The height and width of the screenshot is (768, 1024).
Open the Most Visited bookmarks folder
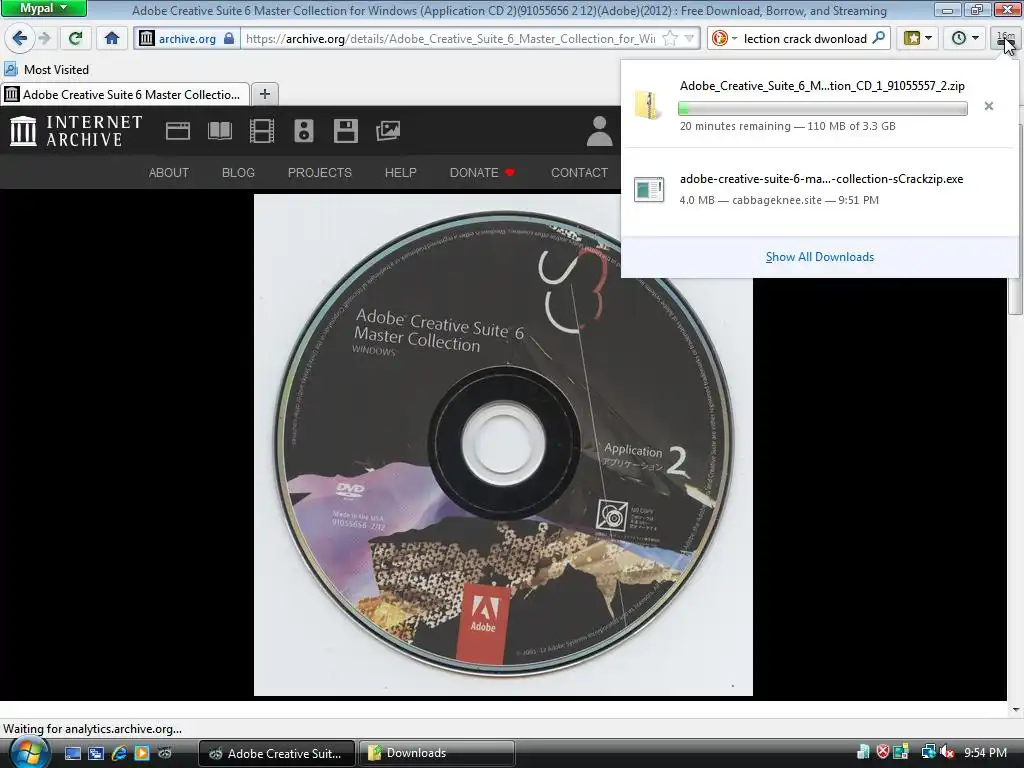coord(46,69)
